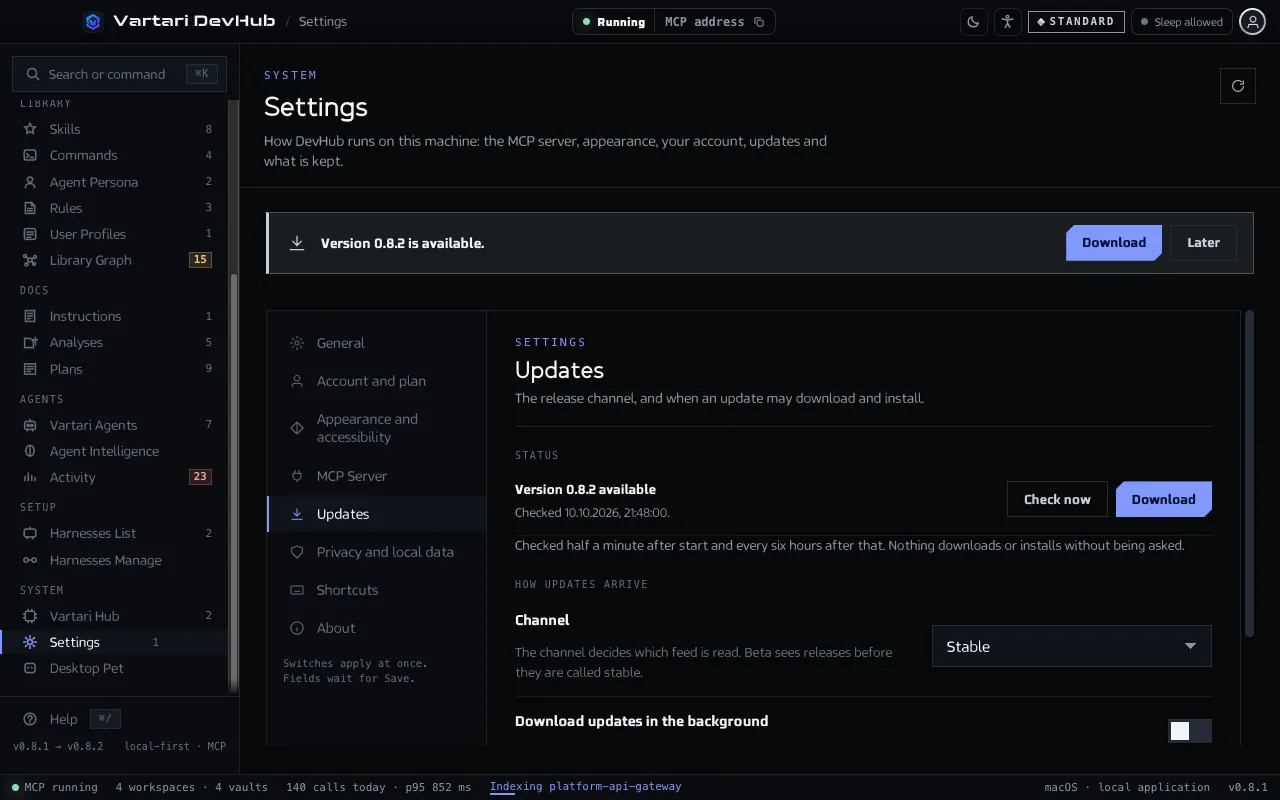Click Indexing platform-api-gateway in status bar
The height and width of the screenshot is (800, 1280).
coord(585,787)
